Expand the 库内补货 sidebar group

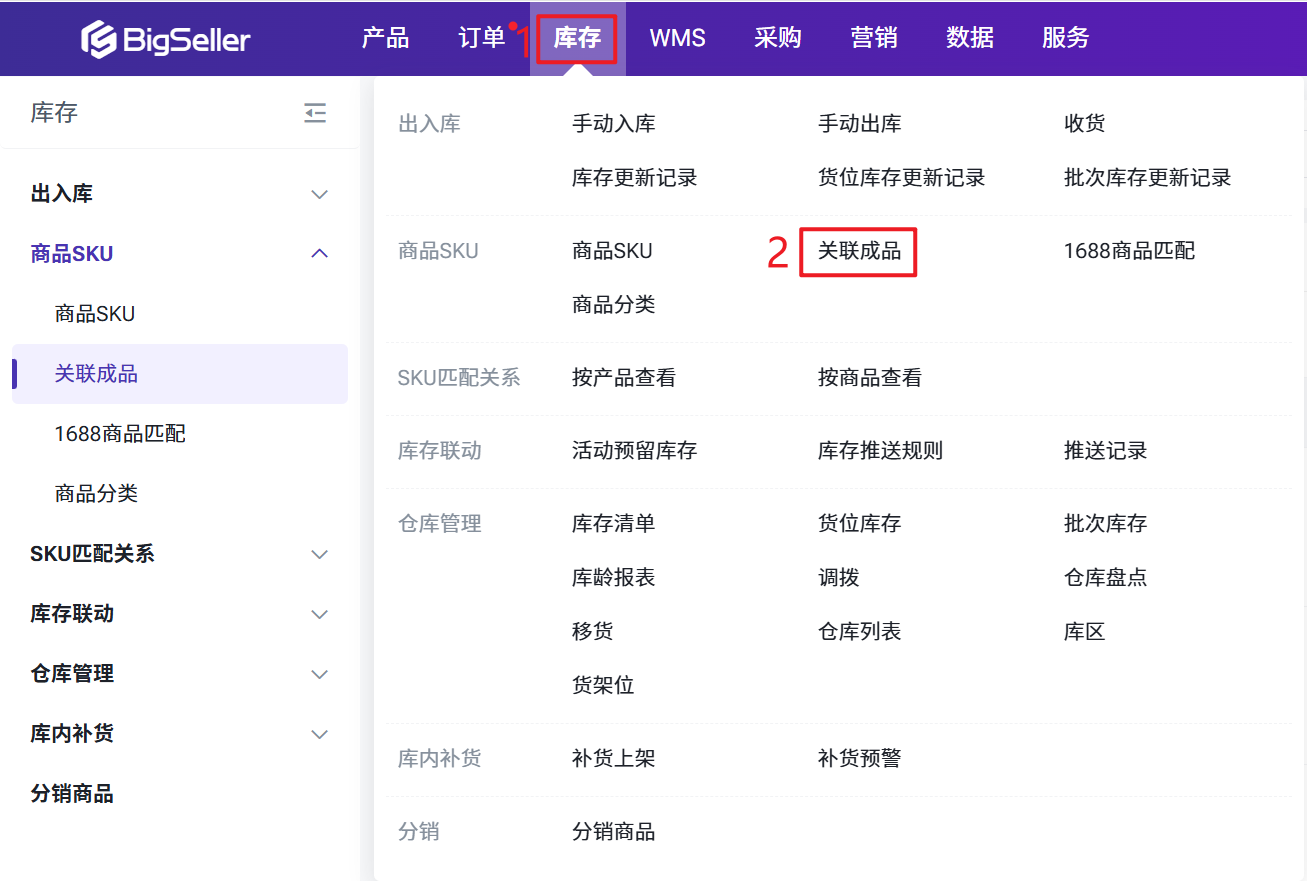(319, 734)
